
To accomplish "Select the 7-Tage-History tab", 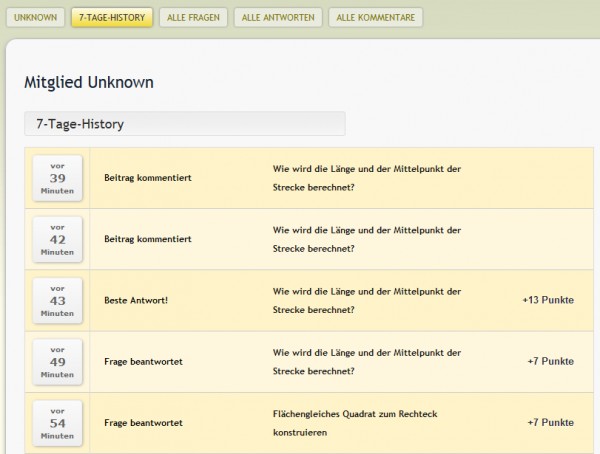I will (112, 17).
